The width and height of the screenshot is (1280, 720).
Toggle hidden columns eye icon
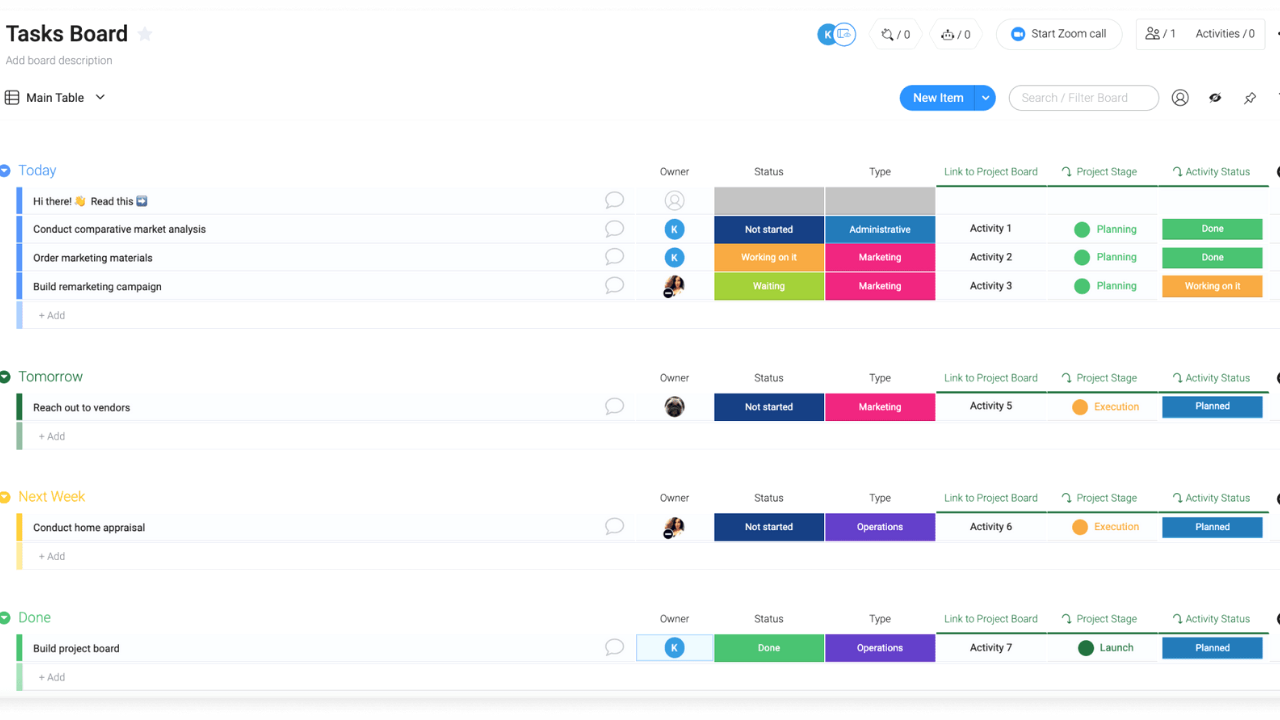point(1215,98)
